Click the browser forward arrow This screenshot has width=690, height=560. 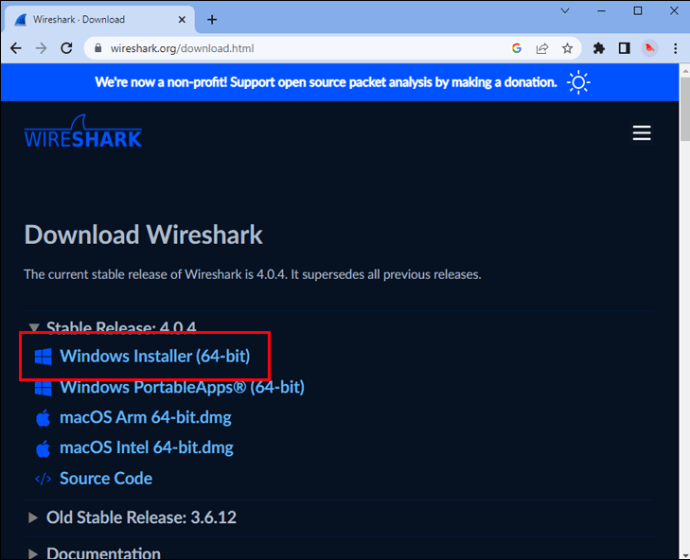(41, 48)
